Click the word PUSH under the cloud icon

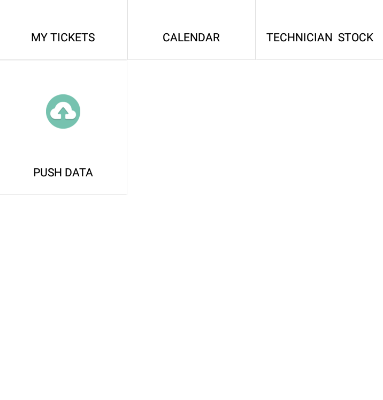[x=48, y=172]
